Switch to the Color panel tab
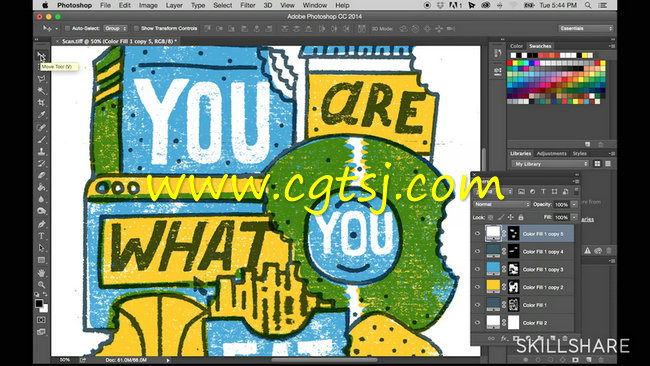This screenshot has height=366, width=650. point(516,46)
